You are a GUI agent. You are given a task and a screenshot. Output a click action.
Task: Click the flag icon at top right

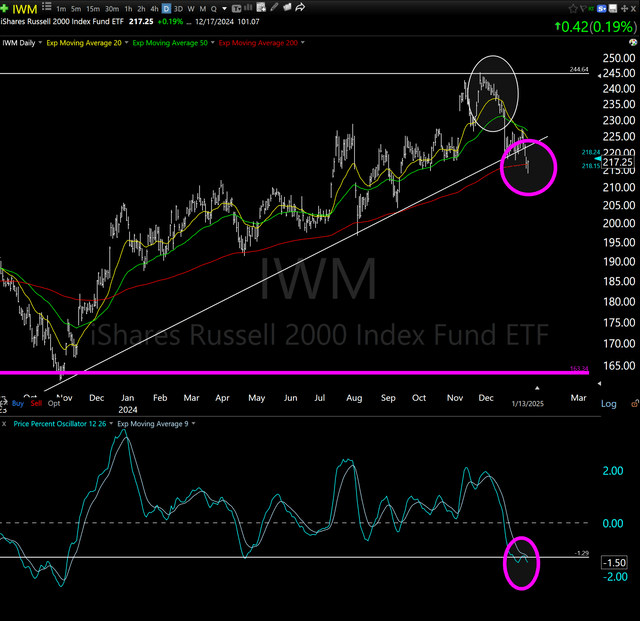583,8
